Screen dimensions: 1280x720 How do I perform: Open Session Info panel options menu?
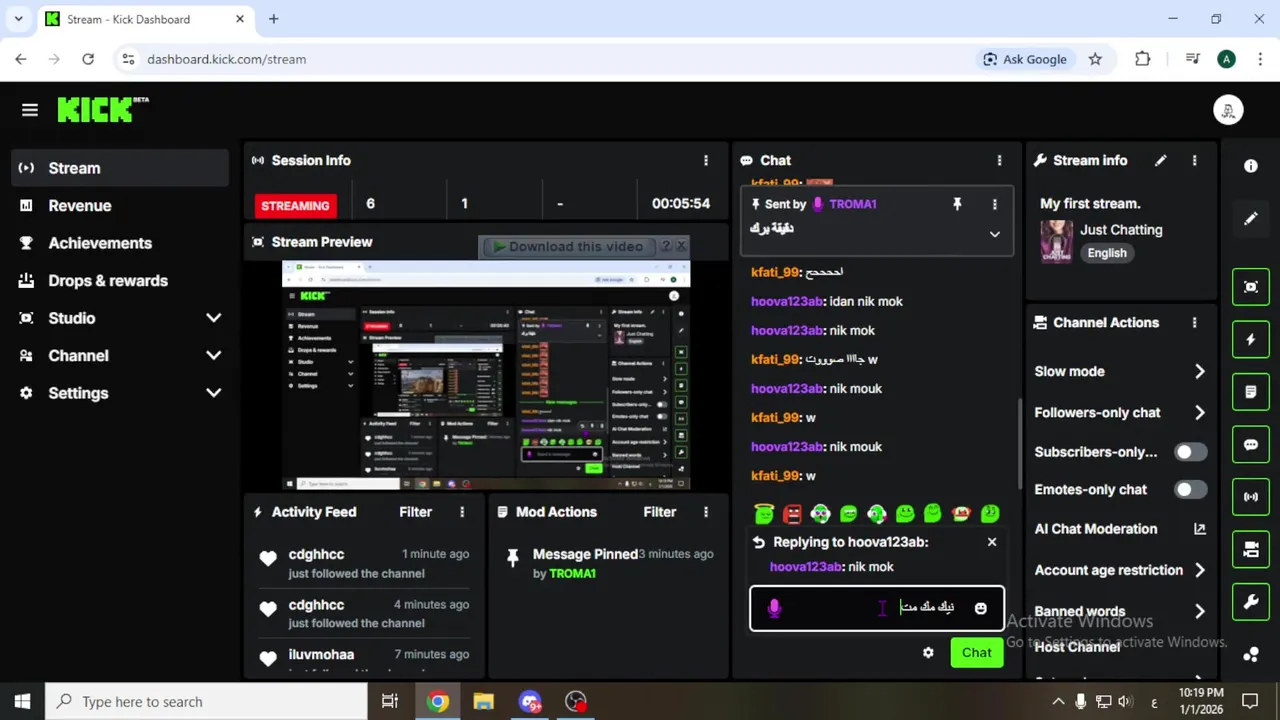[x=706, y=160]
